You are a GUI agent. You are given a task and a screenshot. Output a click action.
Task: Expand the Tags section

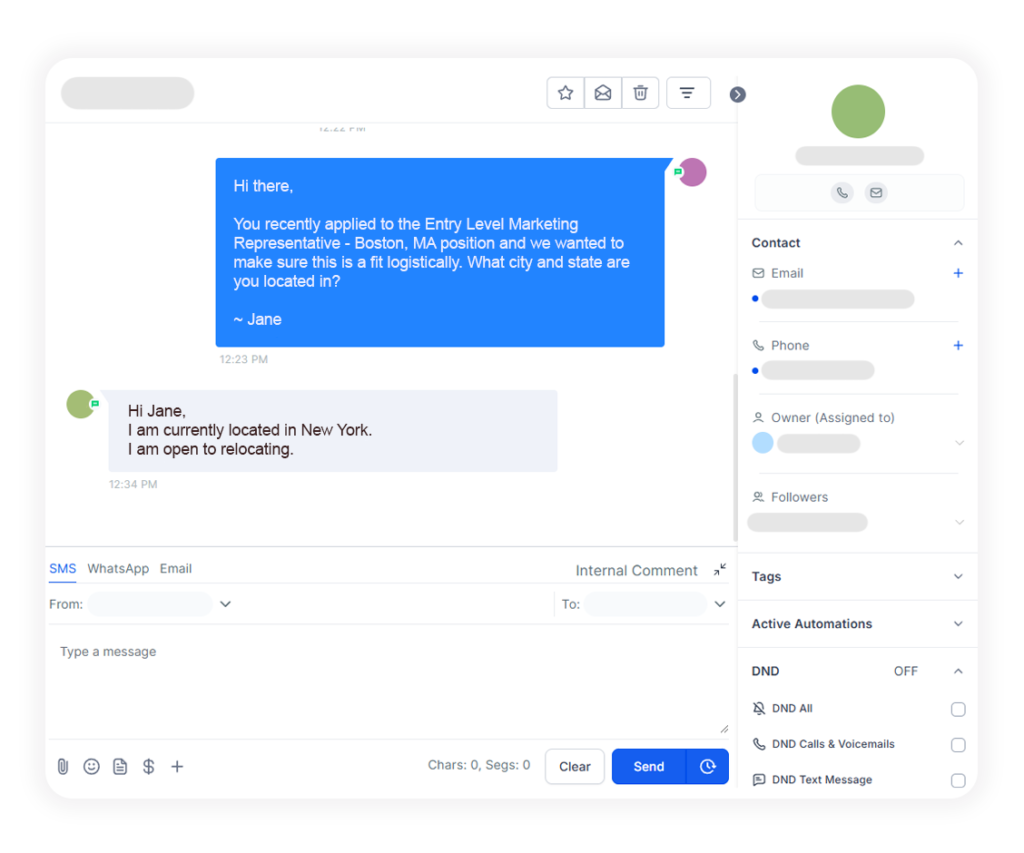coord(857,577)
